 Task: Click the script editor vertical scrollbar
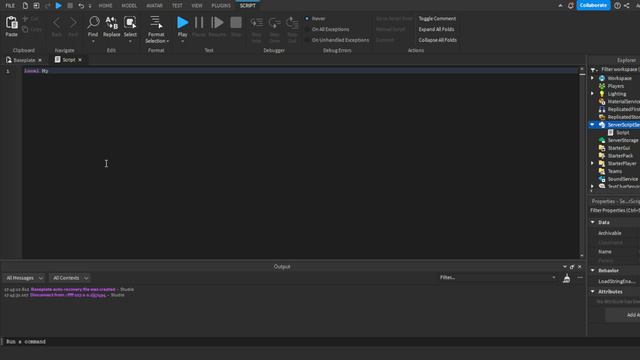(582, 162)
